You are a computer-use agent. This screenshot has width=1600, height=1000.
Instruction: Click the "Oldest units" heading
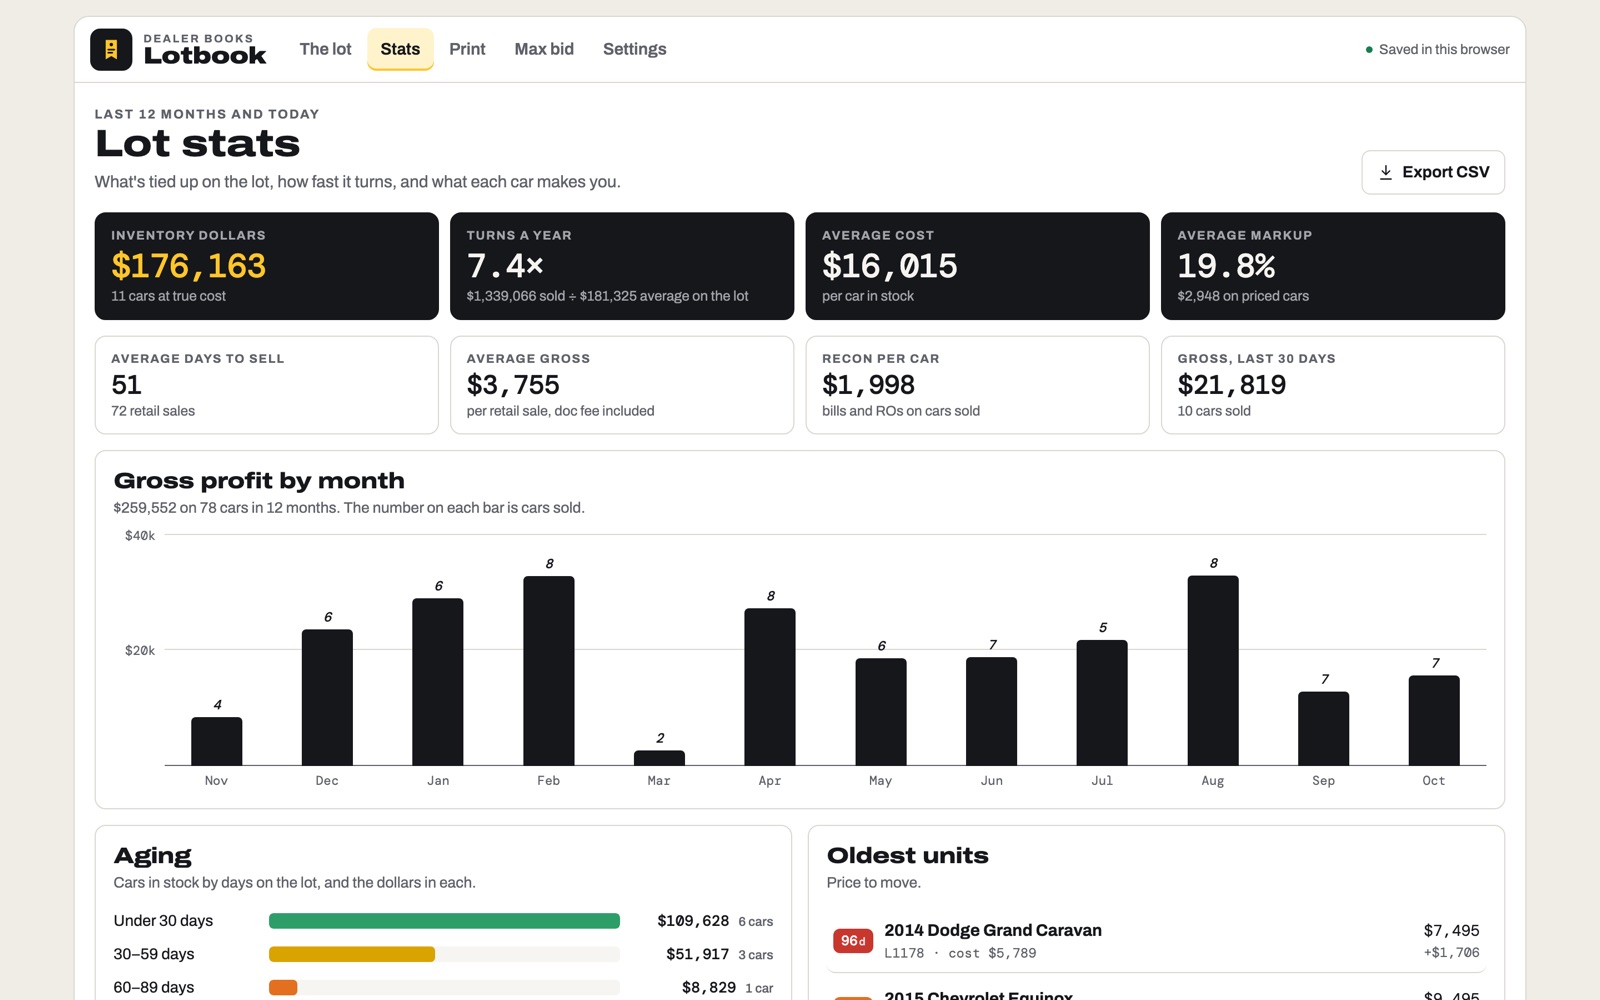[907, 856]
